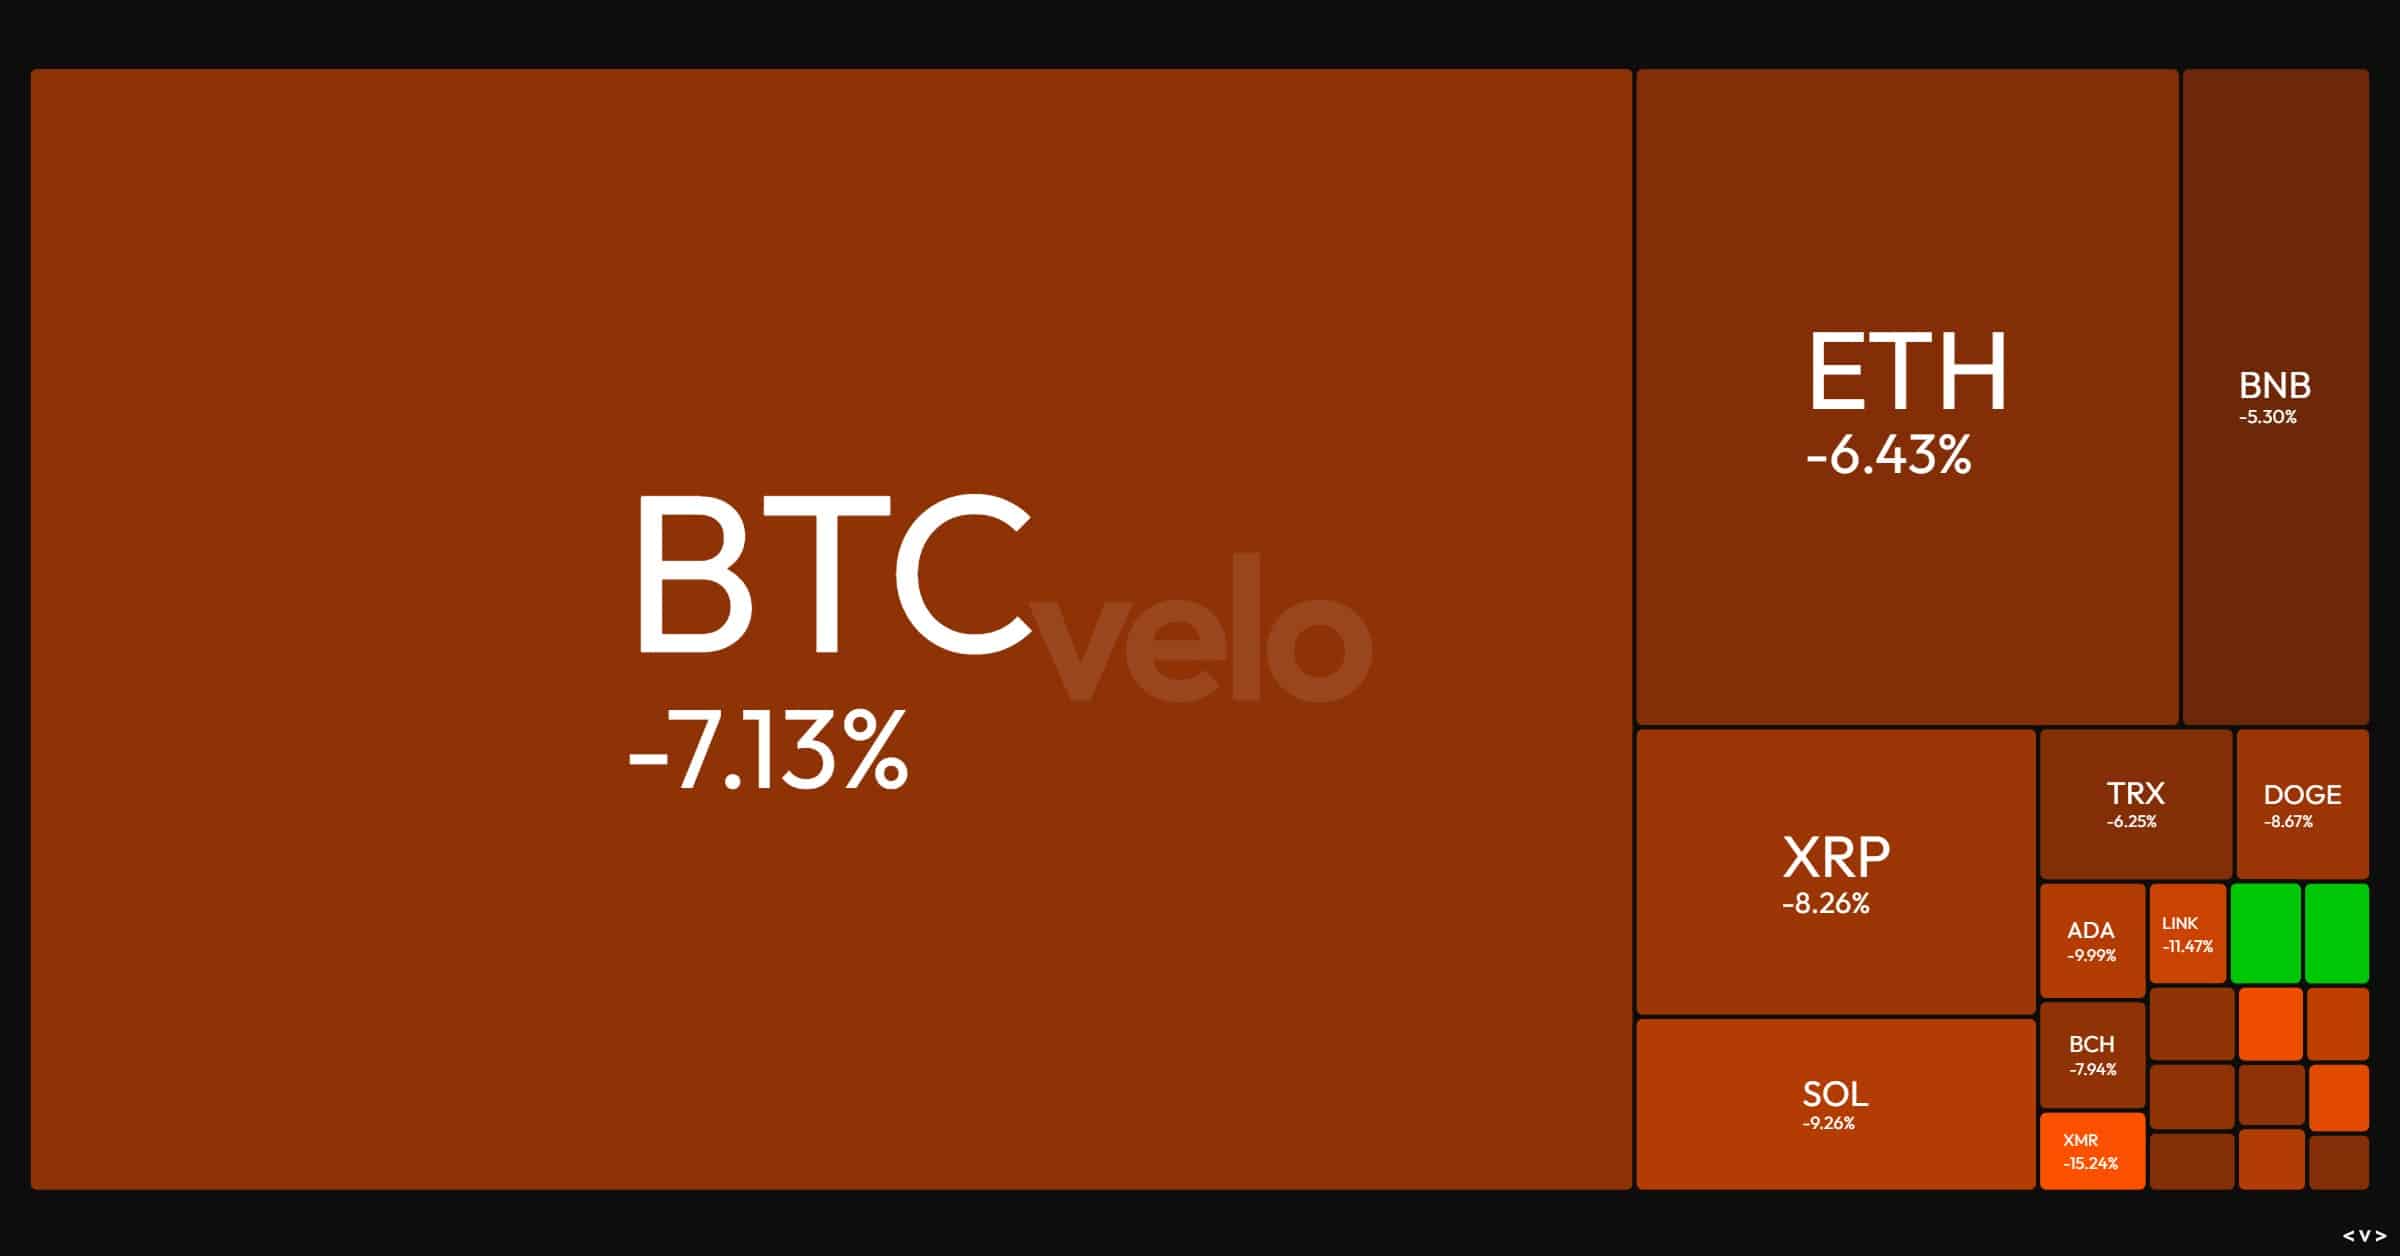Viewport: 2400px width, 1256px height.
Task: Click the ADA tile showing -9.99%
Action: point(2092,940)
